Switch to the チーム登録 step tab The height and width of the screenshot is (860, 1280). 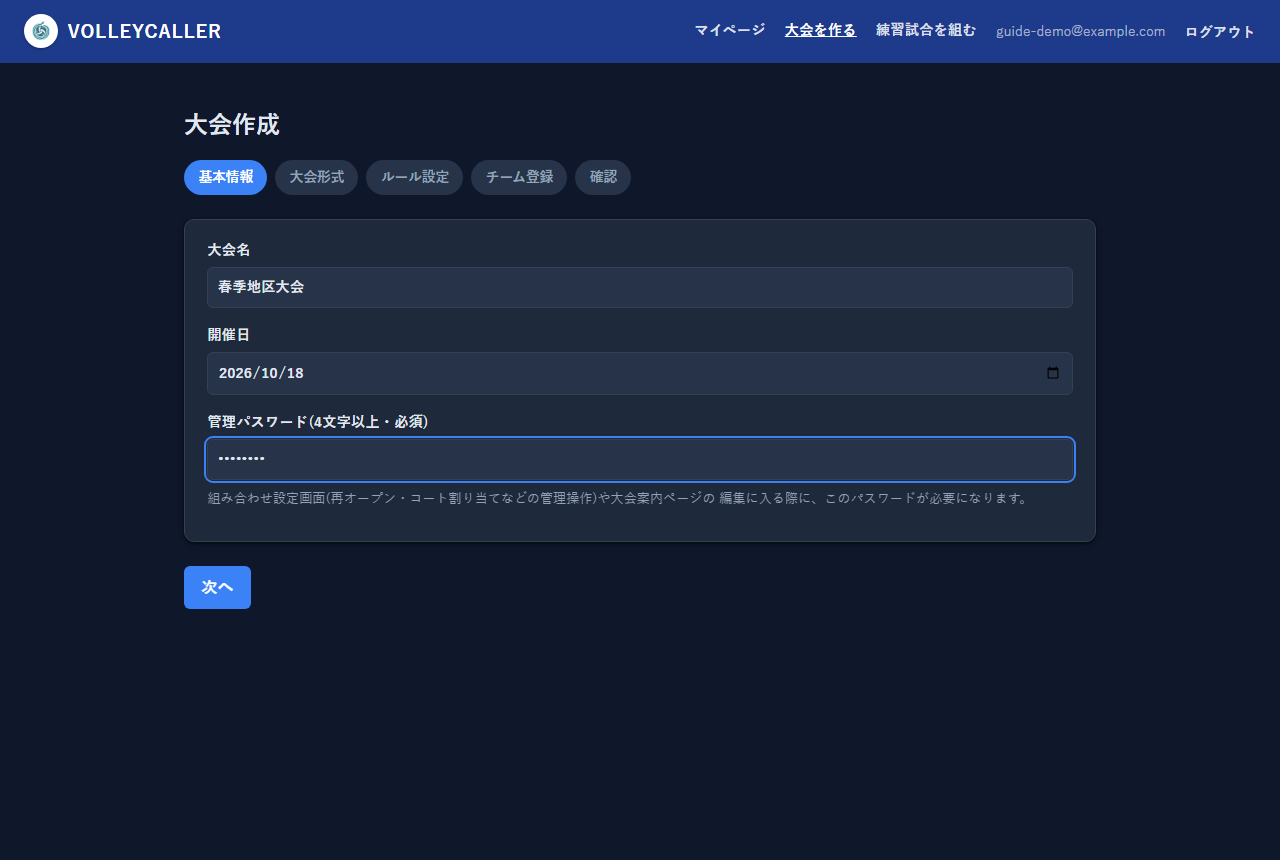[519, 177]
